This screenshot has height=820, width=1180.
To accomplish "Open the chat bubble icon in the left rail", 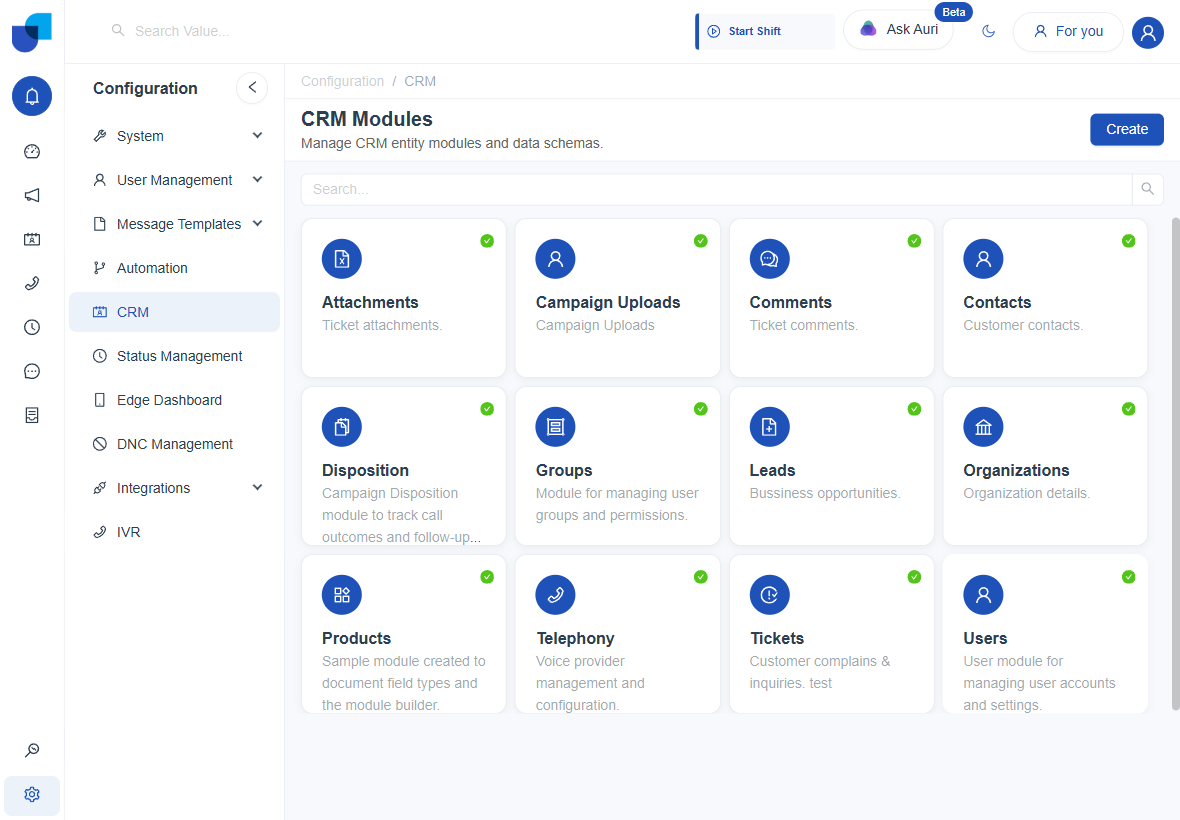I will click(32, 372).
